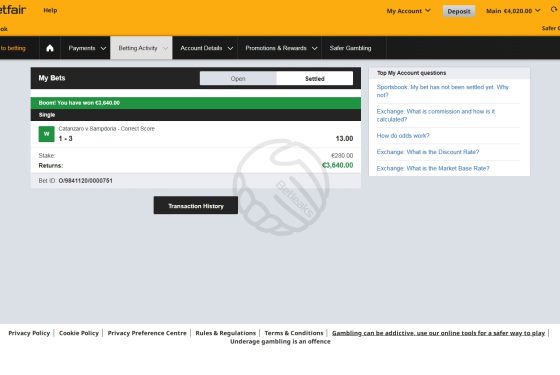Expand Promotions & Rewards menu
Screen dimensions: 560x375
coord(281,48)
